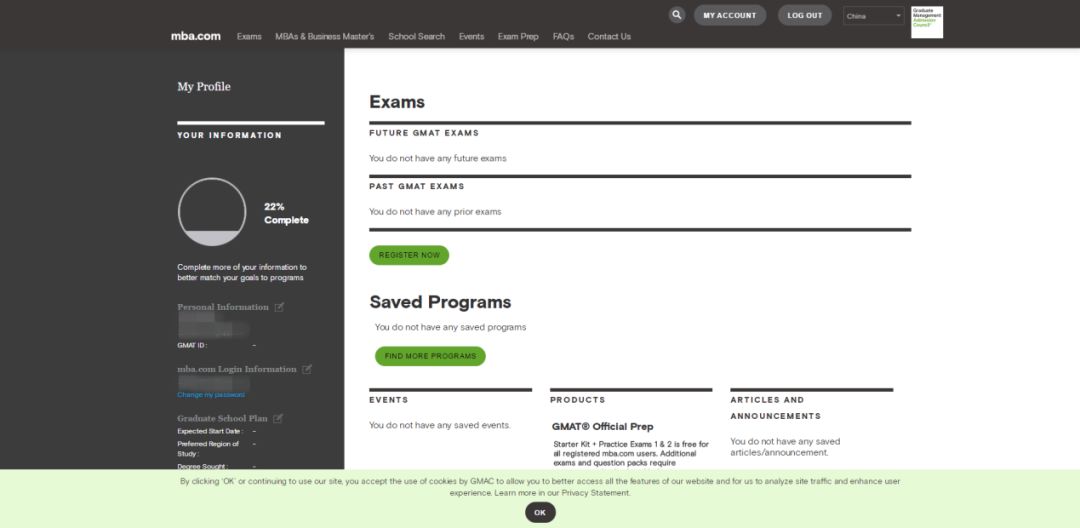Image resolution: width=1080 pixels, height=528 pixels.
Task: Click the MY ACCOUNT button
Action: (x=729, y=15)
